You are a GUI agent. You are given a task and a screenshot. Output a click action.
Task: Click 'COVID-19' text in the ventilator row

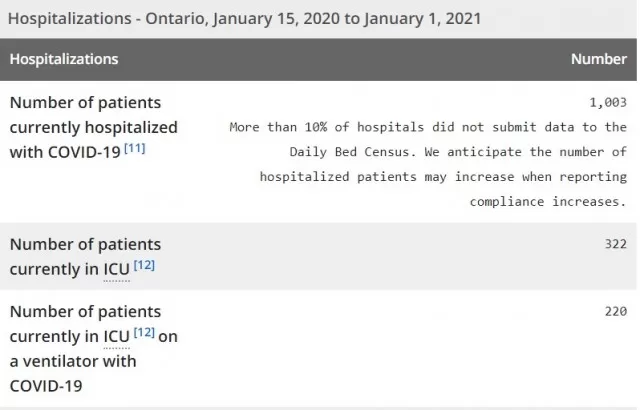(x=46, y=386)
